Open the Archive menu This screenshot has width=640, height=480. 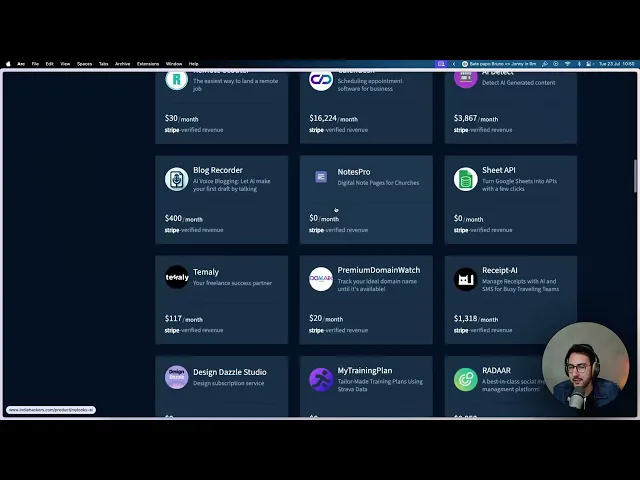122,64
